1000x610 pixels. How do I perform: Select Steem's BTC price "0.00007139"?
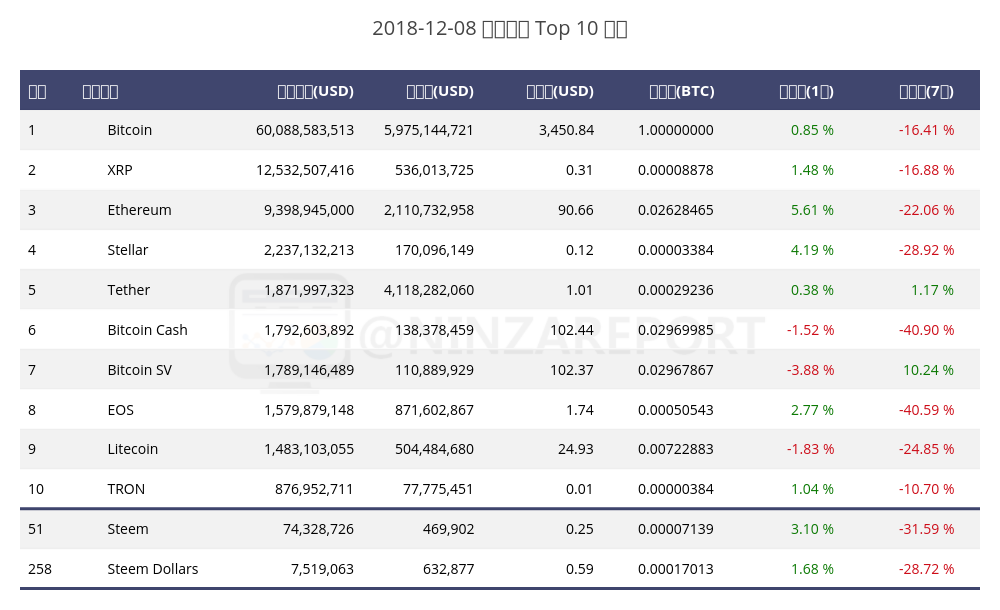coord(675,530)
